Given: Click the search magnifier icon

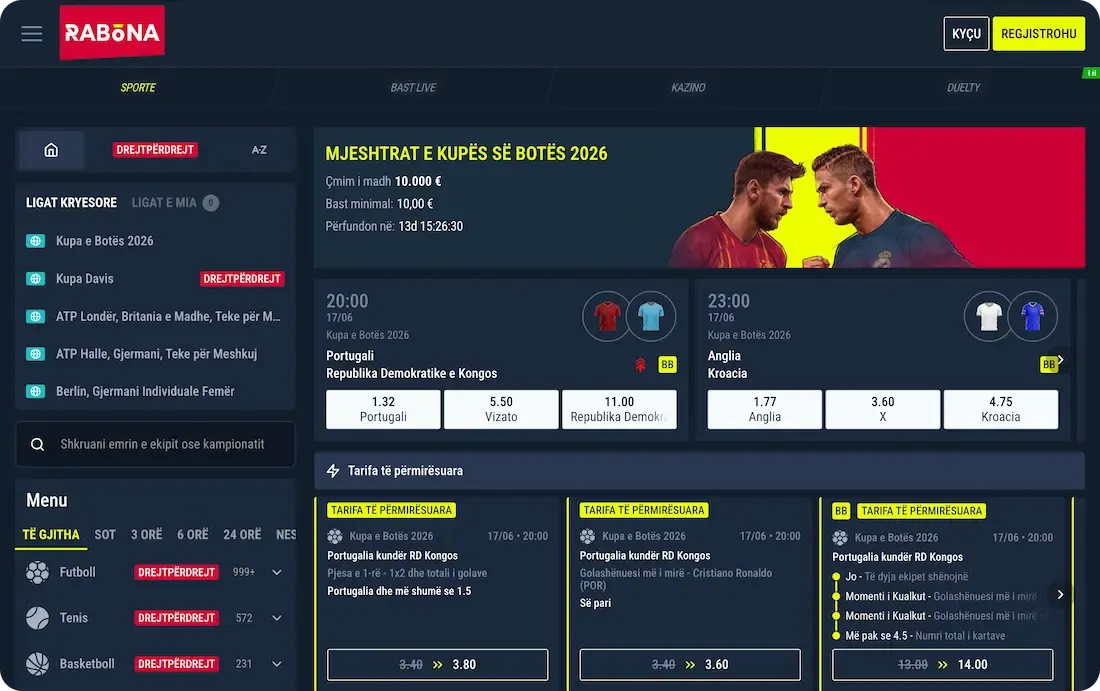Looking at the screenshot, I should pyautogui.click(x=38, y=444).
